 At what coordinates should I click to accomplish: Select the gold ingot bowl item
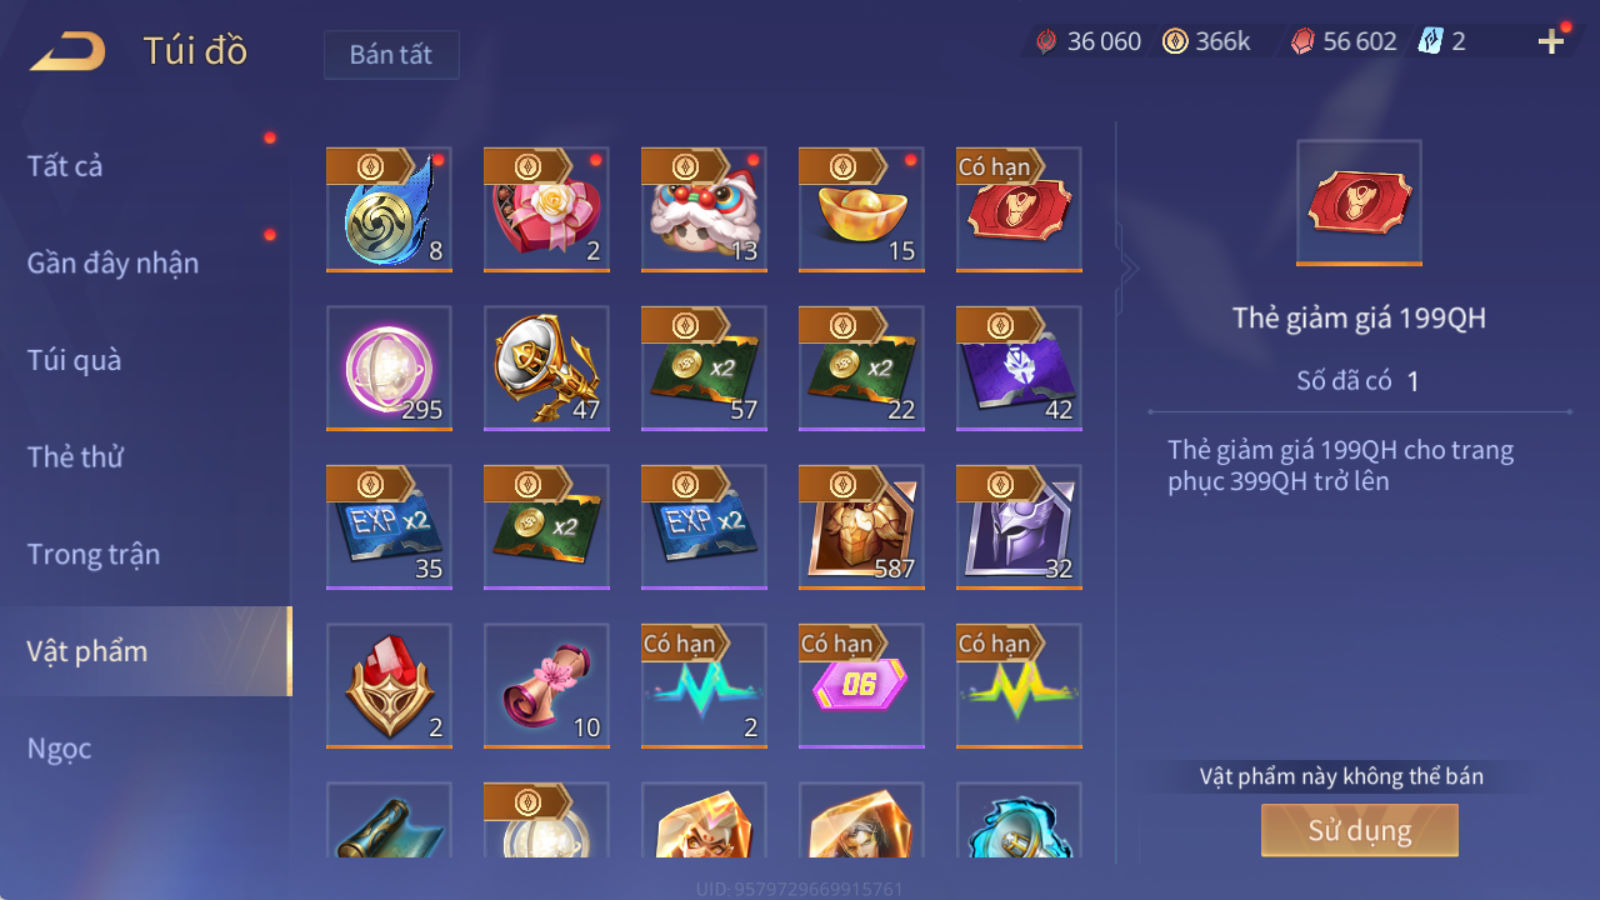[861, 209]
